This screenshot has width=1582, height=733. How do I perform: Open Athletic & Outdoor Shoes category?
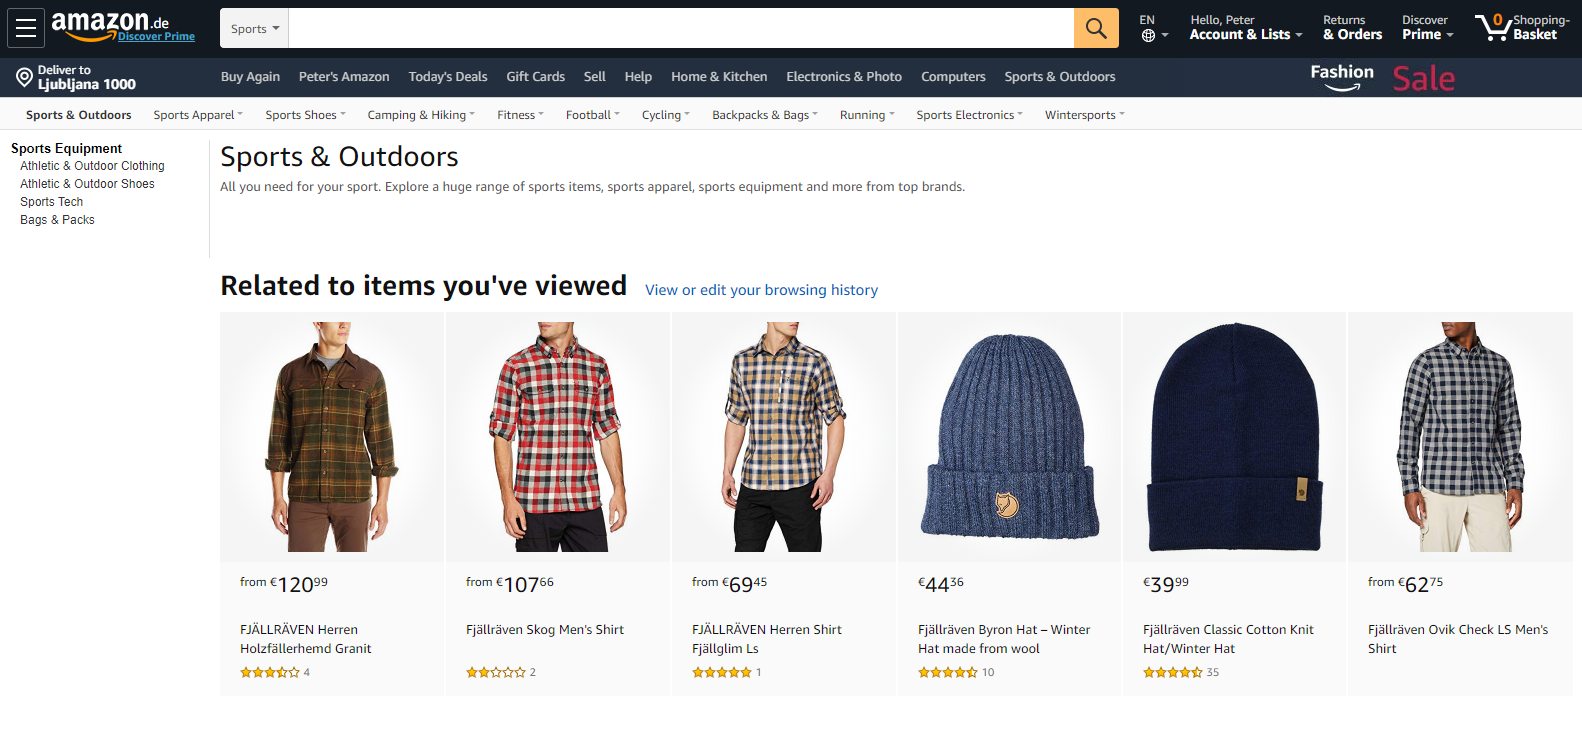click(87, 184)
